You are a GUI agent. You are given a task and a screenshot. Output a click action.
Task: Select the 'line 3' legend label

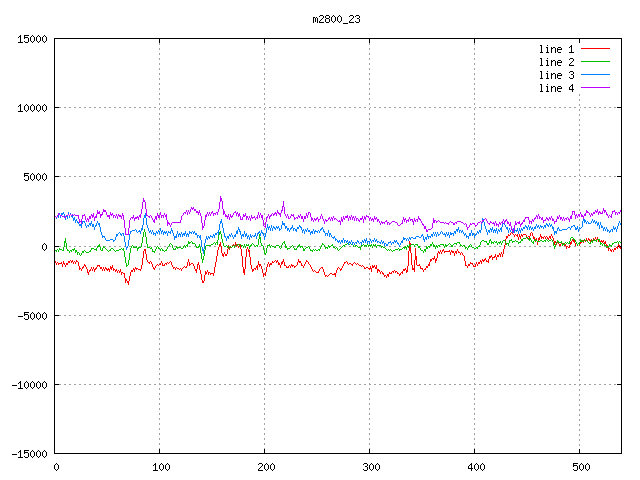pyautogui.click(x=557, y=75)
